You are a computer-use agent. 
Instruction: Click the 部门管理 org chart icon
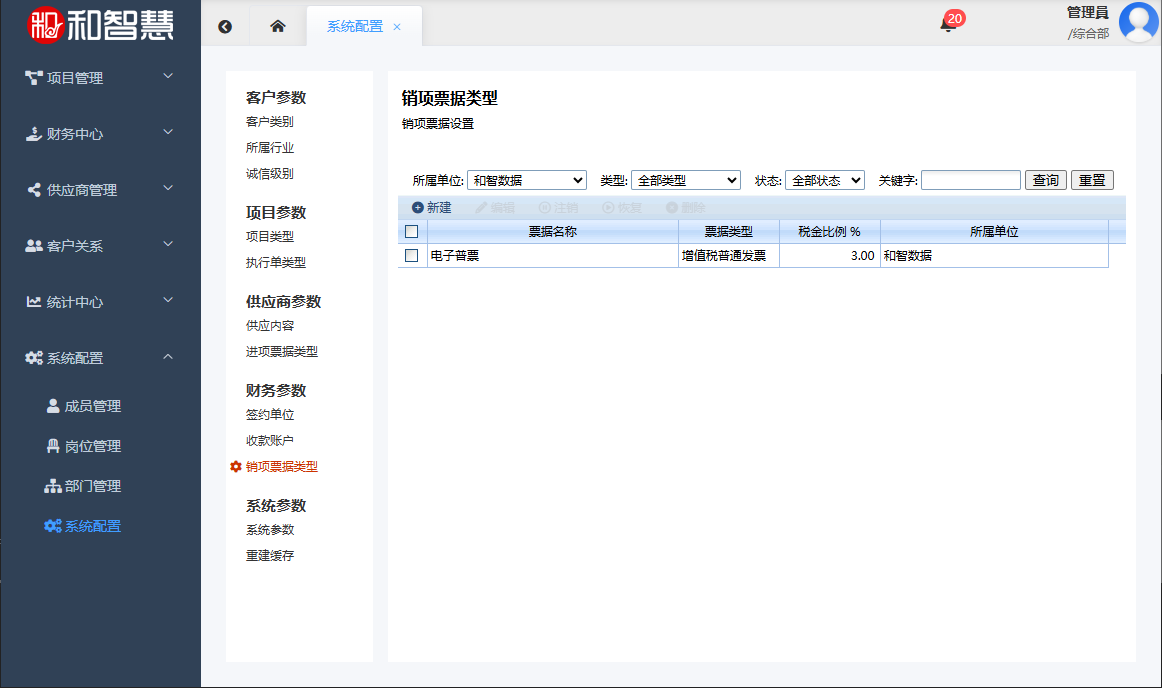pyautogui.click(x=53, y=486)
